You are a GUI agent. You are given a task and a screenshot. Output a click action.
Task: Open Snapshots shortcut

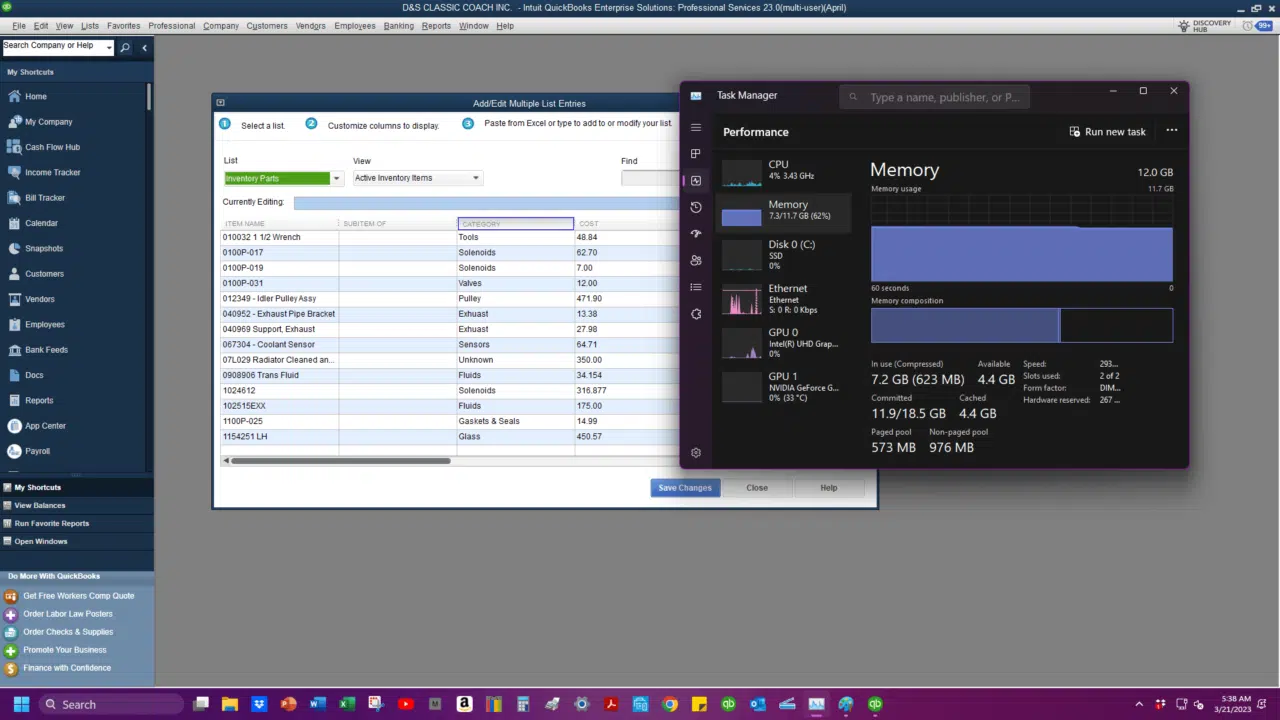pos(44,248)
